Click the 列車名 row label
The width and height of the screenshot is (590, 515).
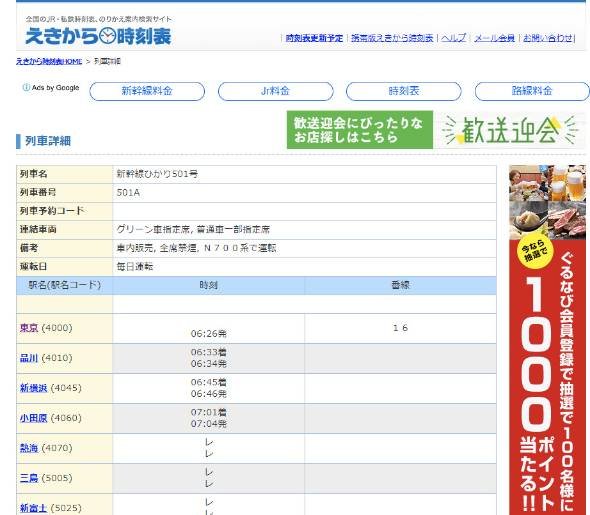tap(33, 174)
